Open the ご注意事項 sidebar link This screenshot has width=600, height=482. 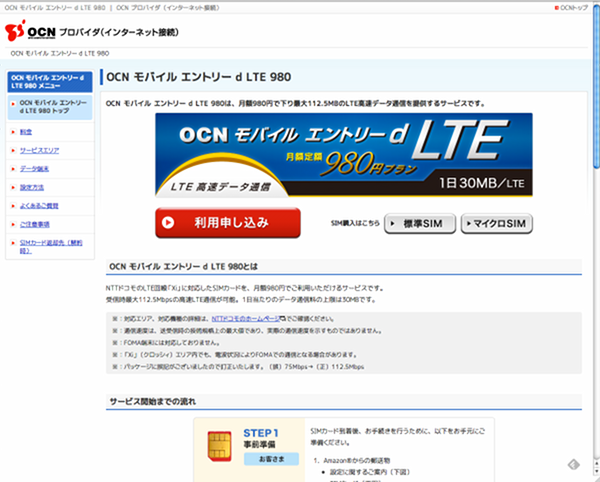pos(35,224)
